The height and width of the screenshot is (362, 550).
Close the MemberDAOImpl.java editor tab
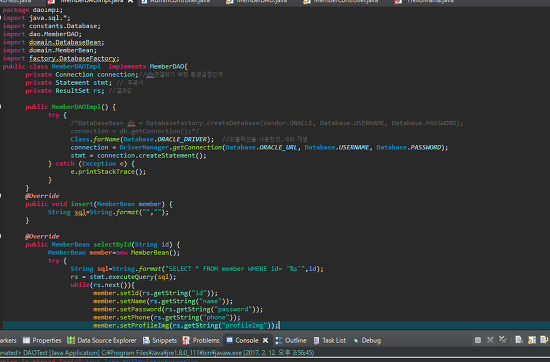[130, 1]
